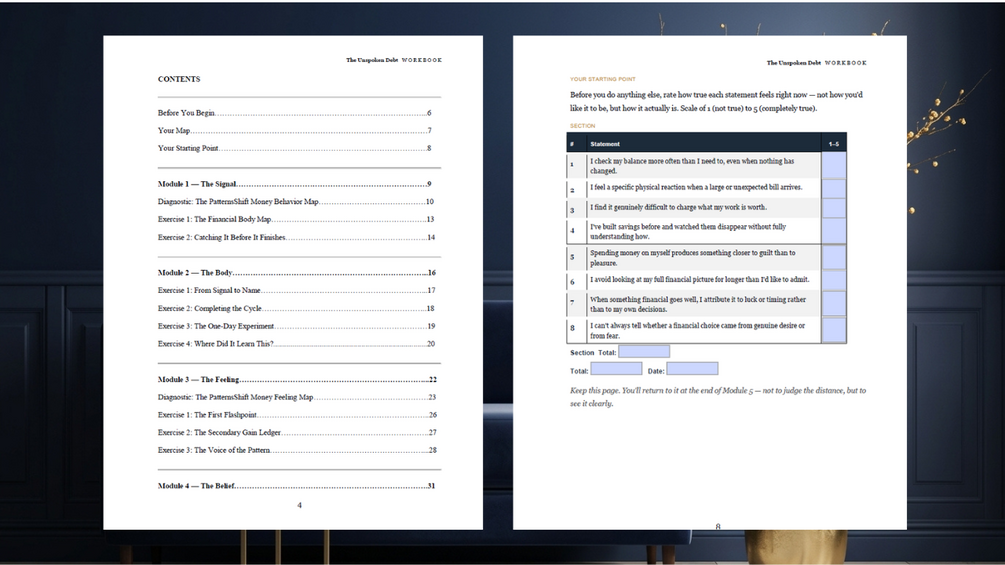Viewport: 1005px width, 565px height.
Task: Click the '1–5' table column header
Action: (834, 144)
